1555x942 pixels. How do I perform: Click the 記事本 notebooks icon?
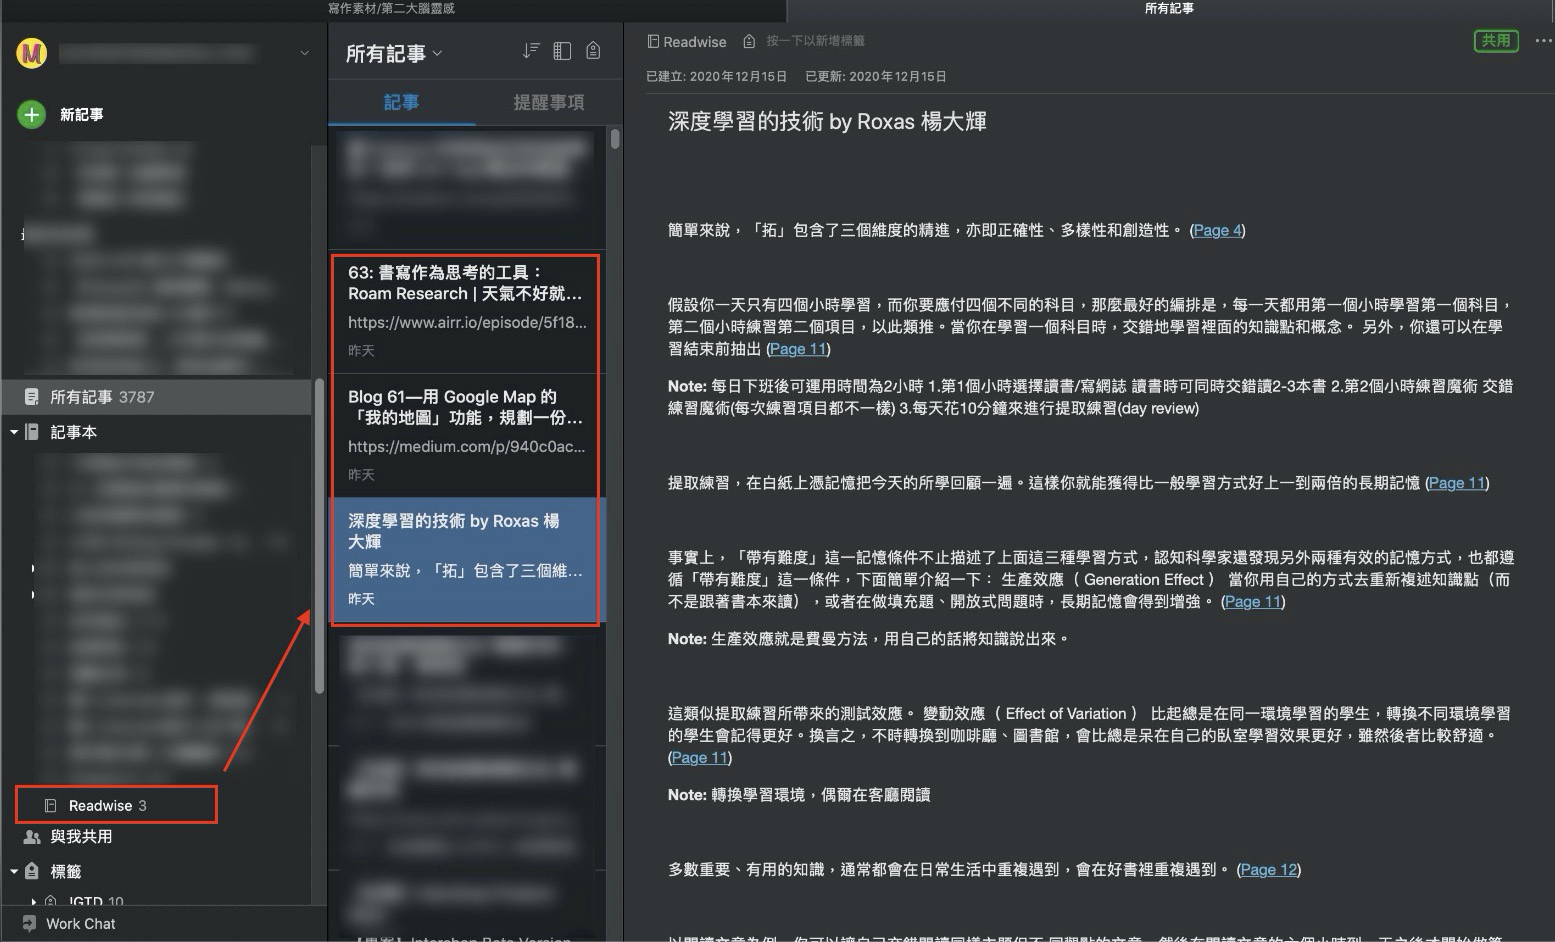[32, 432]
